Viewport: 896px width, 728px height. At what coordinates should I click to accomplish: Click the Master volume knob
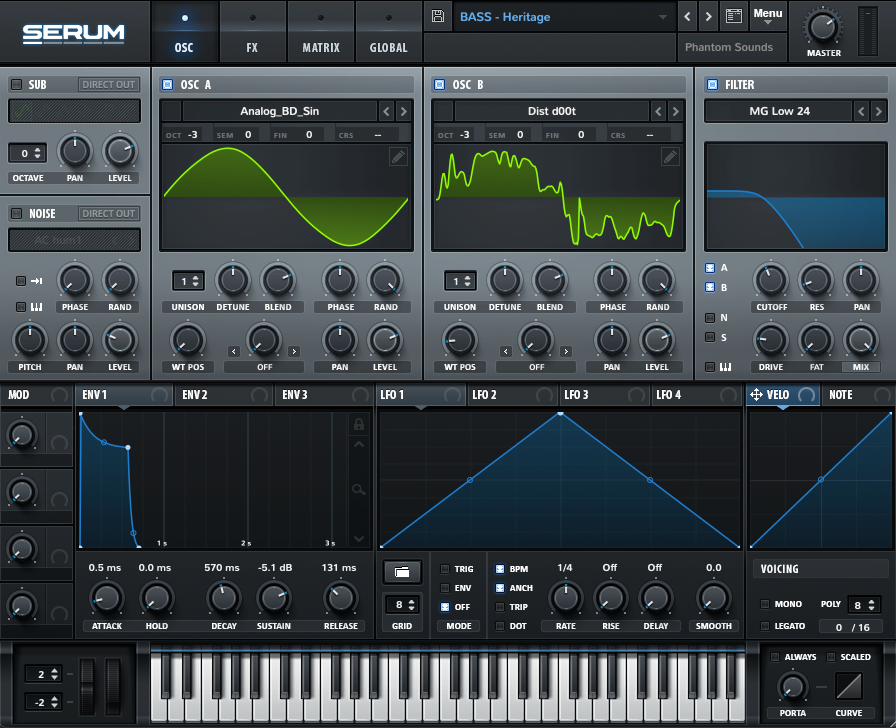[823, 27]
